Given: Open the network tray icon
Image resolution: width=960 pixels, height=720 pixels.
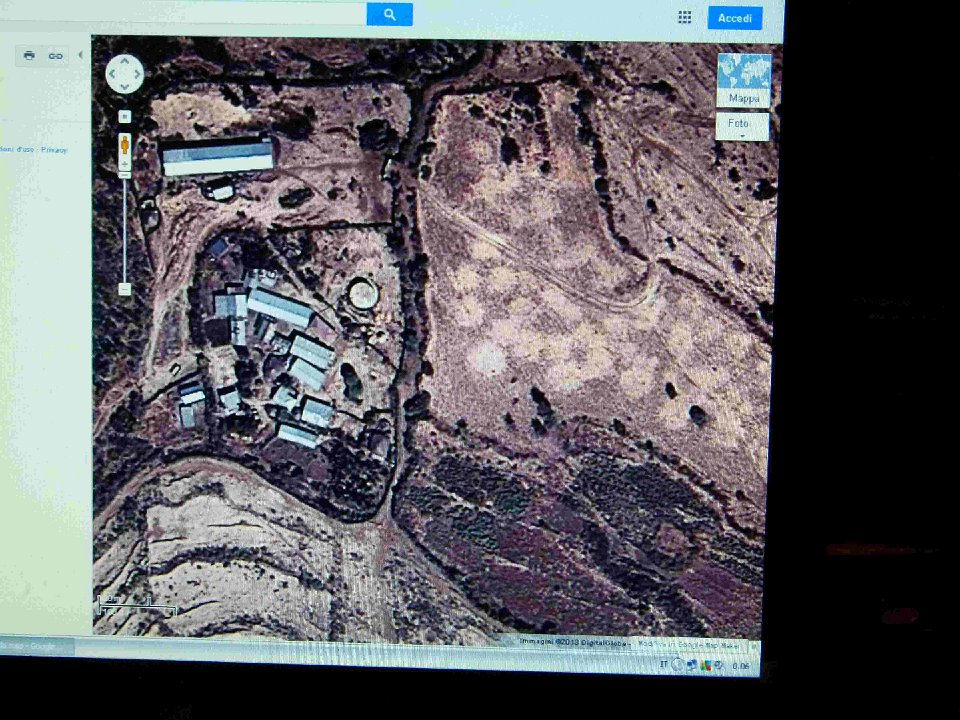Looking at the screenshot, I should point(692,665).
